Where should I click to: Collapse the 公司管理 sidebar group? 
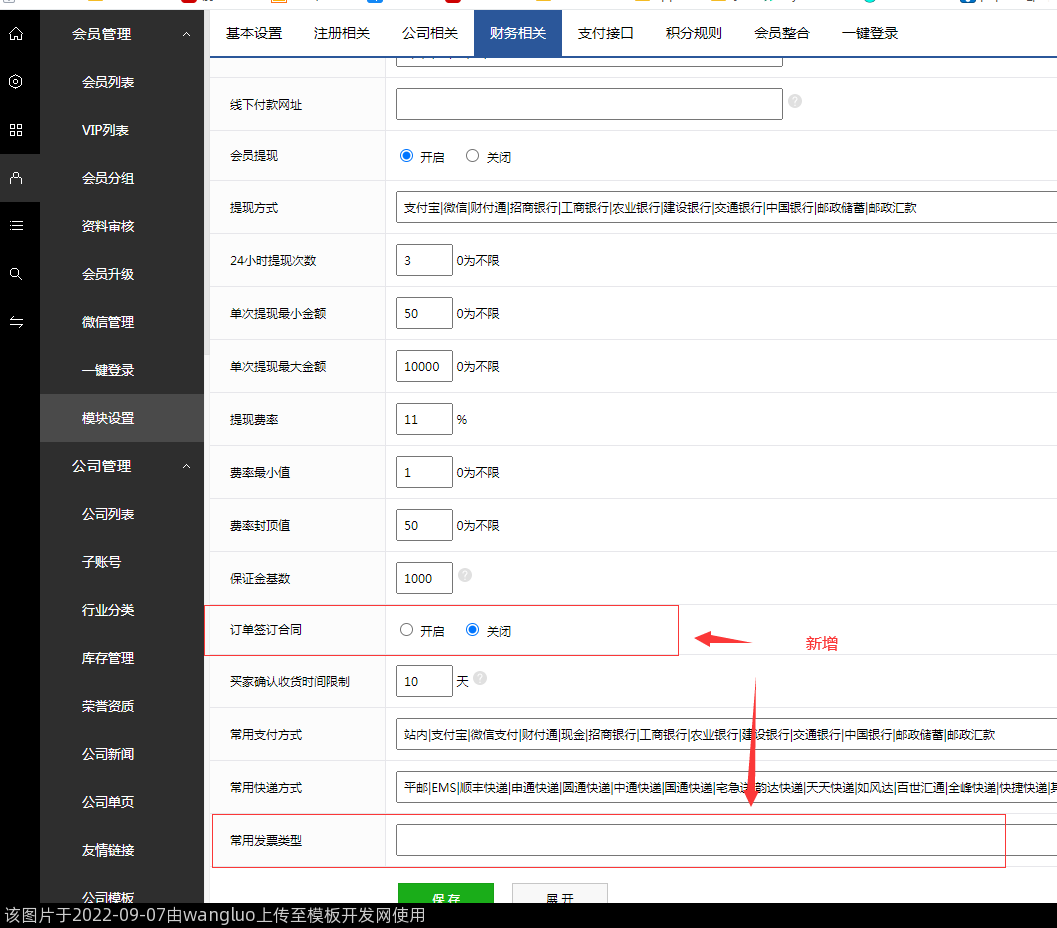click(x=186, y=466)
